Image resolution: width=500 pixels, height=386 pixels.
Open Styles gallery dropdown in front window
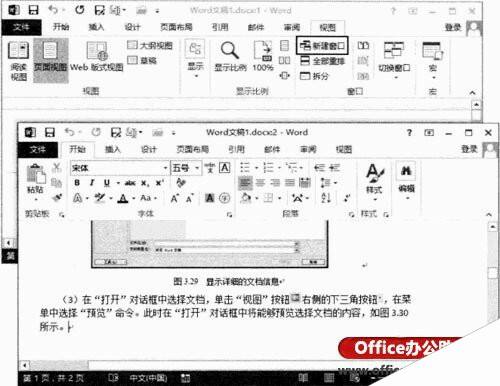375,182
